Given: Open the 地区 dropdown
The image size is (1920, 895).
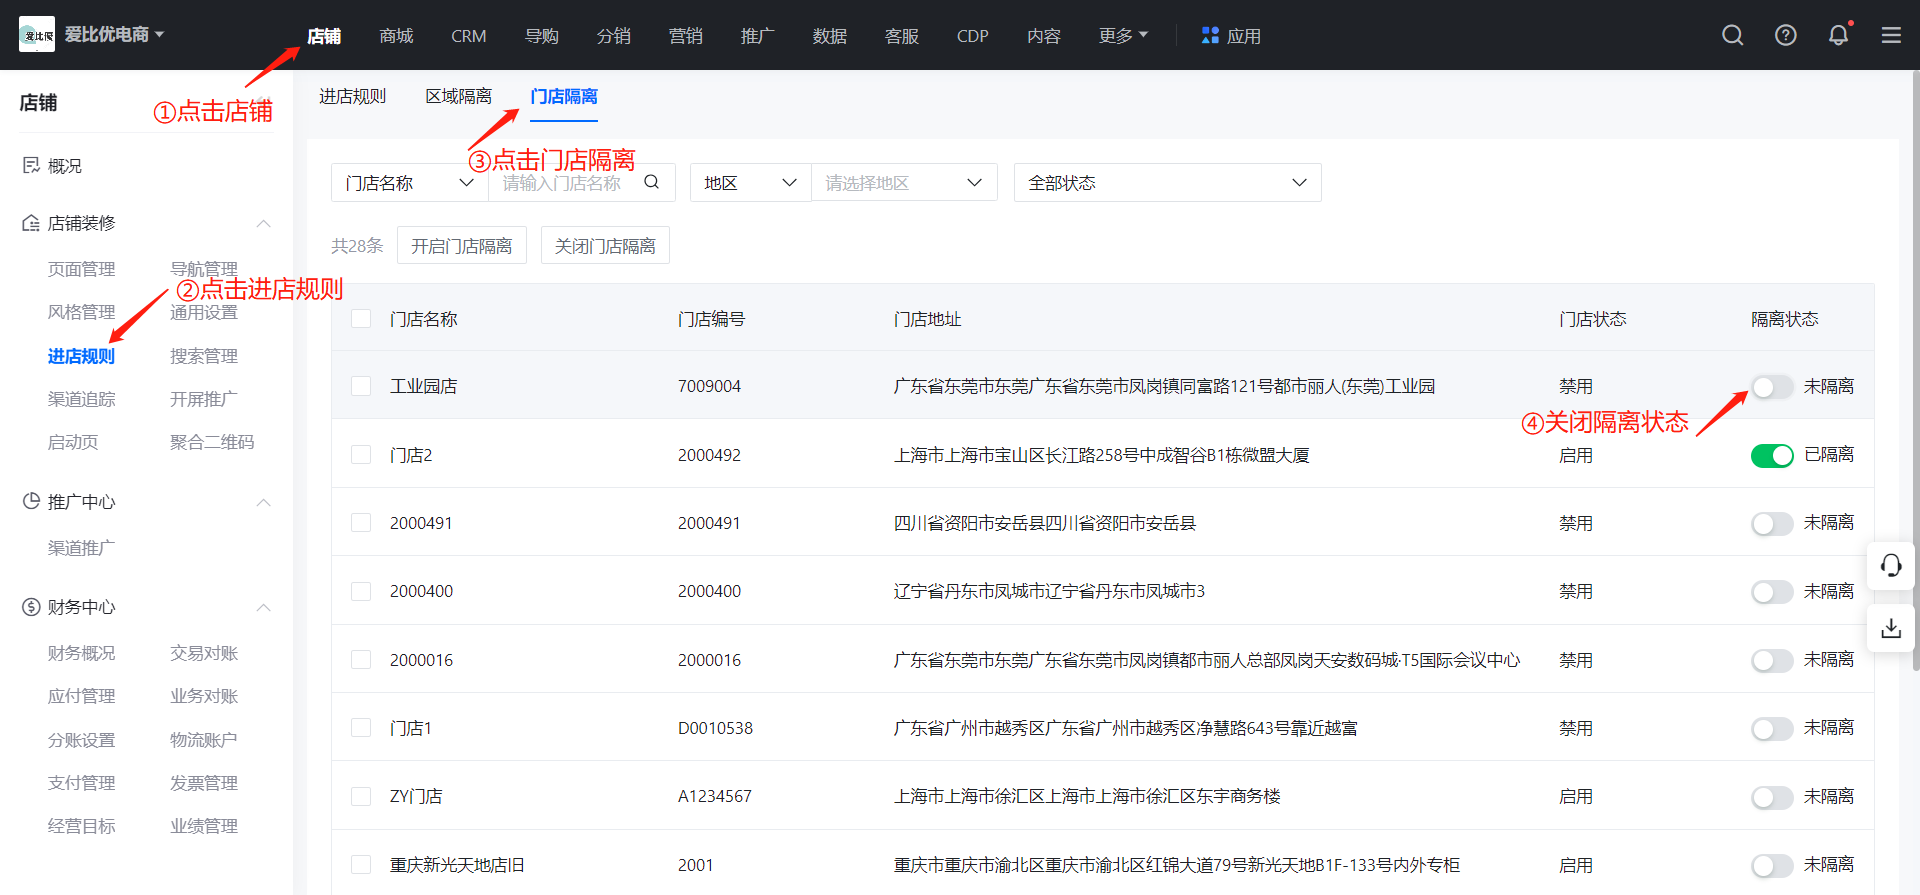Looking at the screenshot, I should point(750,183).
